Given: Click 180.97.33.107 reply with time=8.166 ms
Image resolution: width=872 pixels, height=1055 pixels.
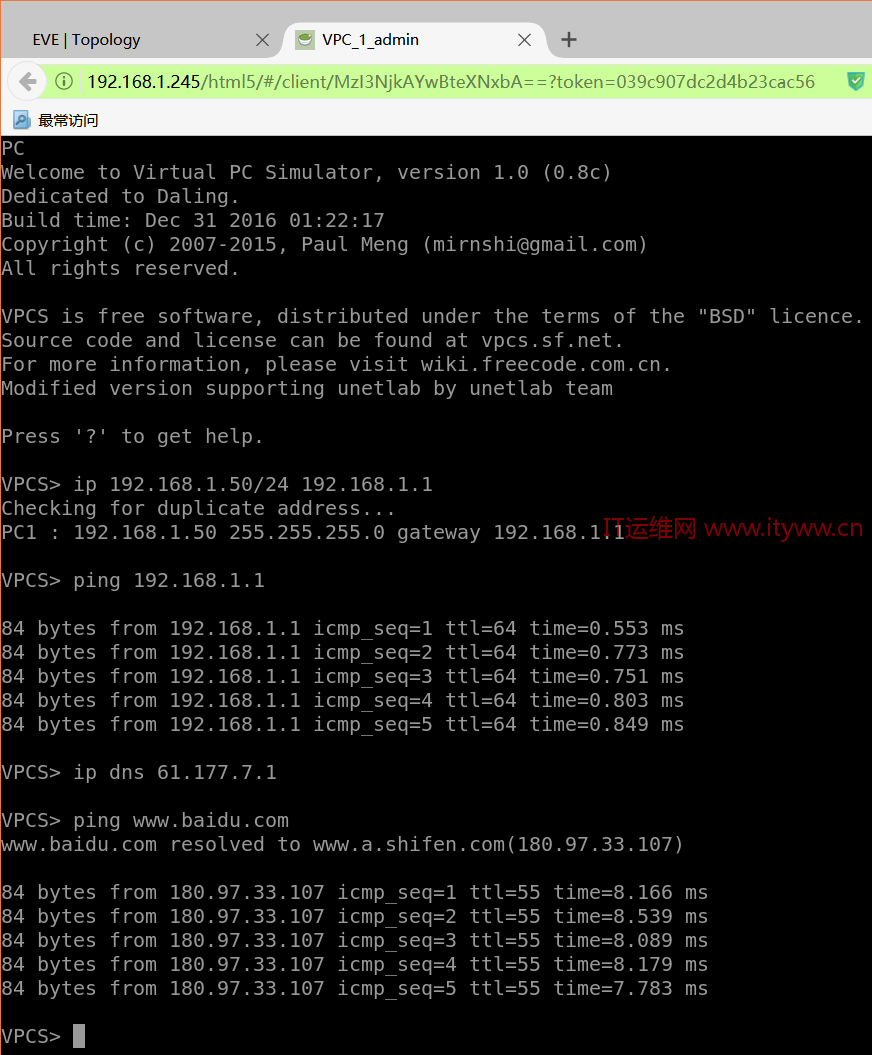Looking at the screenshot, I should click(x=355, y=893).
